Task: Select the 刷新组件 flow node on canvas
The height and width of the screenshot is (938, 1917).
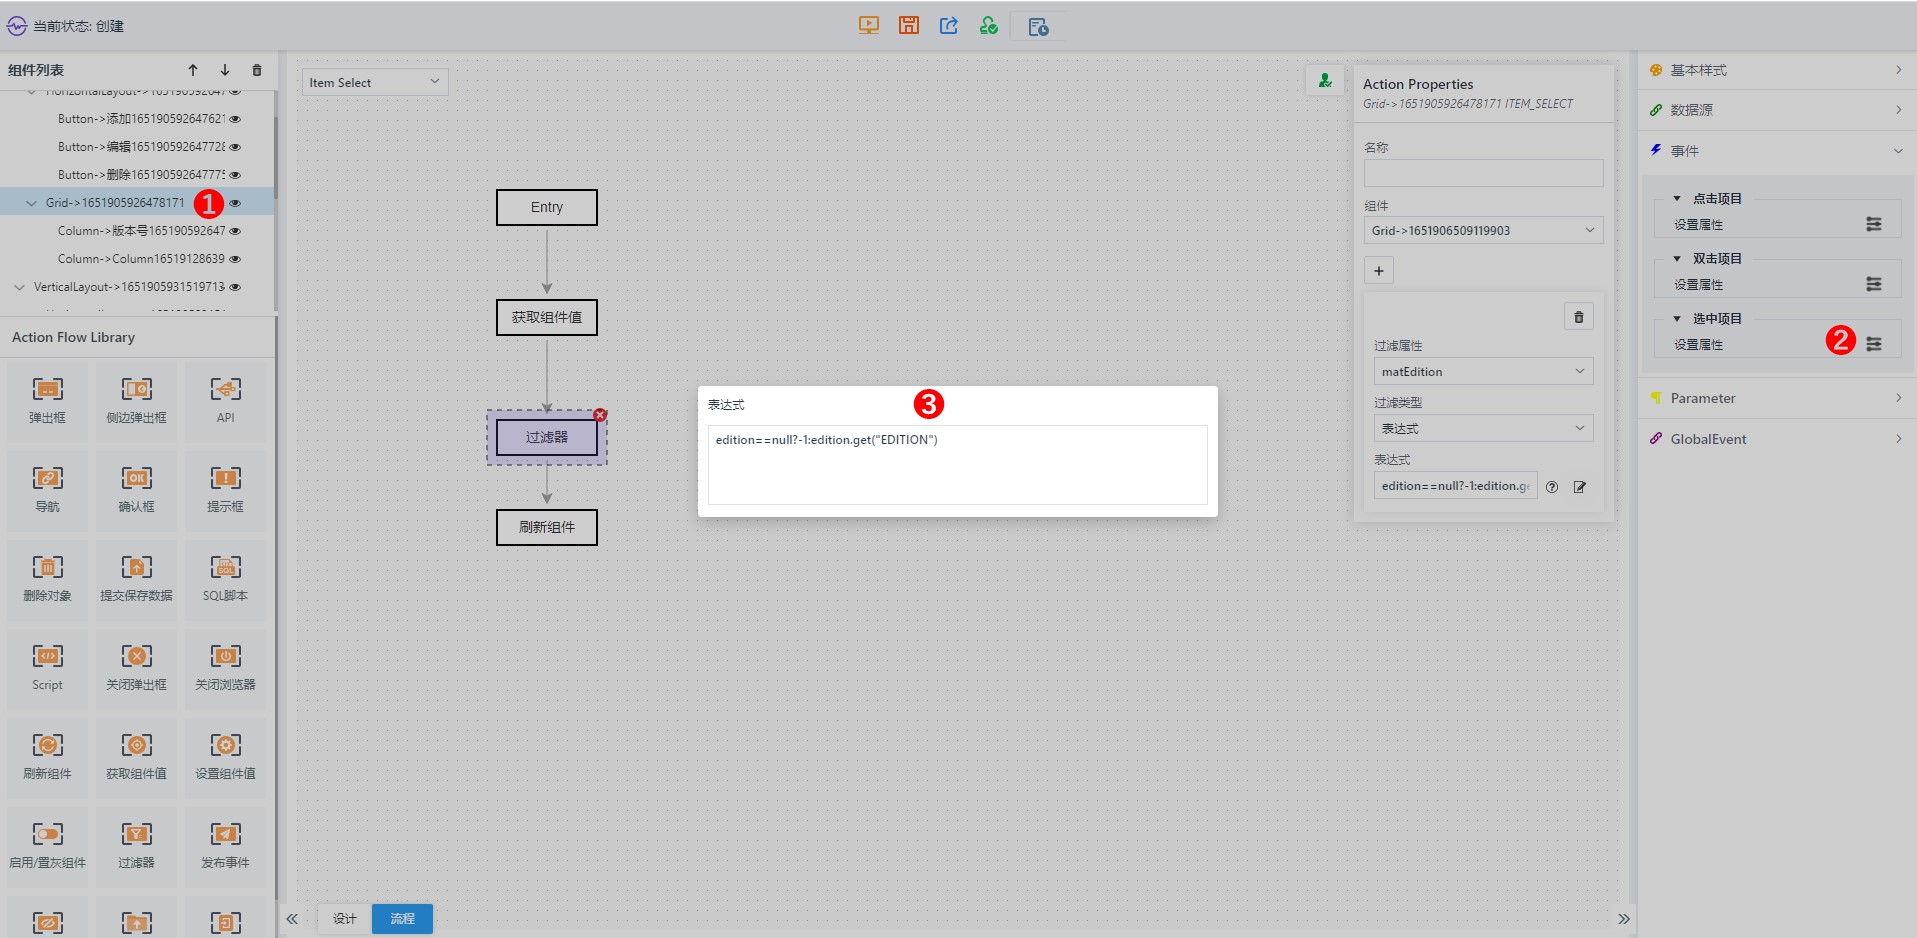Action: click(547, 527)
